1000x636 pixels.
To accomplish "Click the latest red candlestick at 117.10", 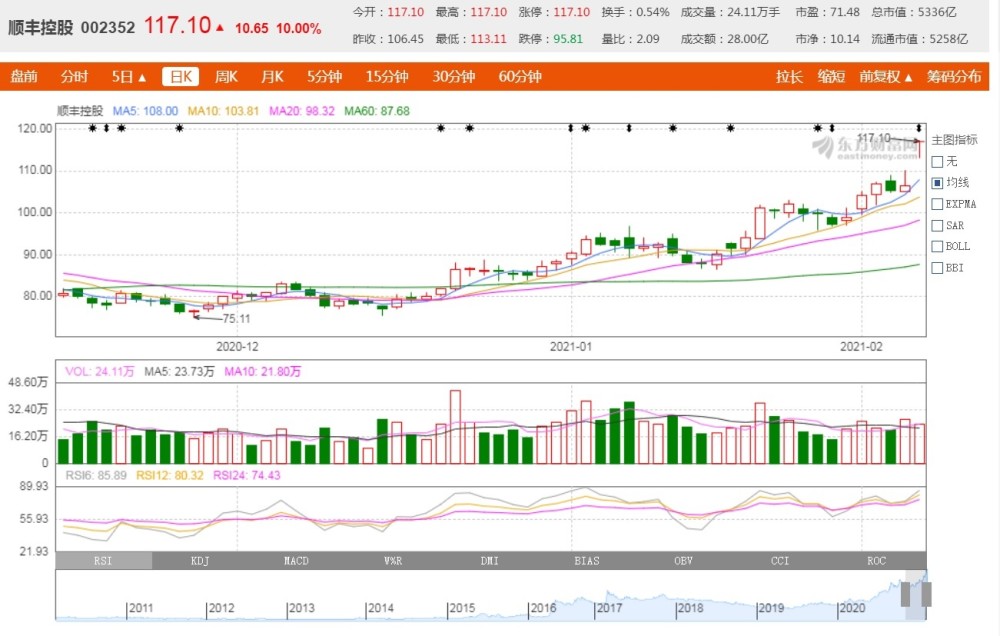I will (x=919, y=148).
